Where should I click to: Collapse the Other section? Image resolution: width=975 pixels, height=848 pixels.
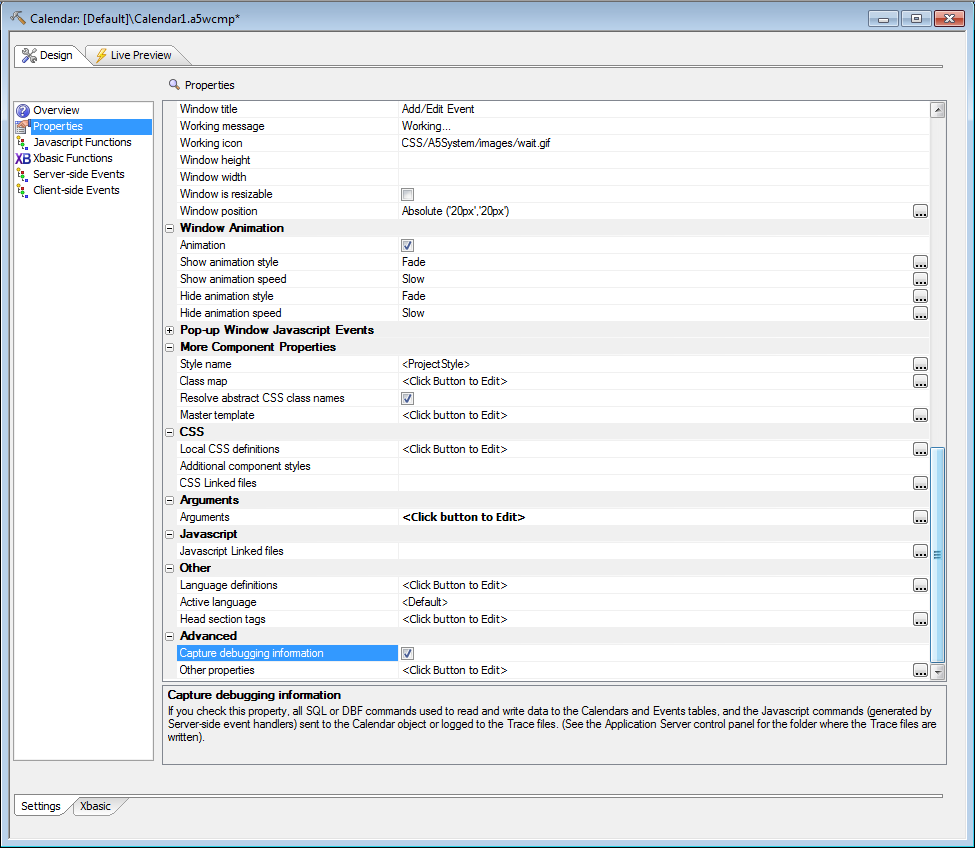click(x=169, y=568)
